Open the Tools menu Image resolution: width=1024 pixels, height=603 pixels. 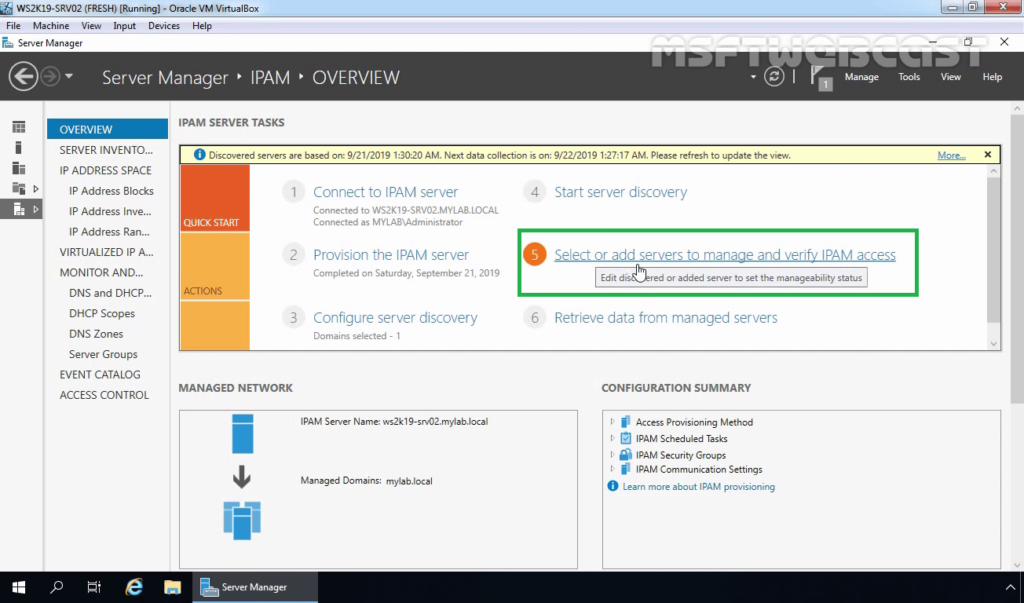[x=908, y=77]
